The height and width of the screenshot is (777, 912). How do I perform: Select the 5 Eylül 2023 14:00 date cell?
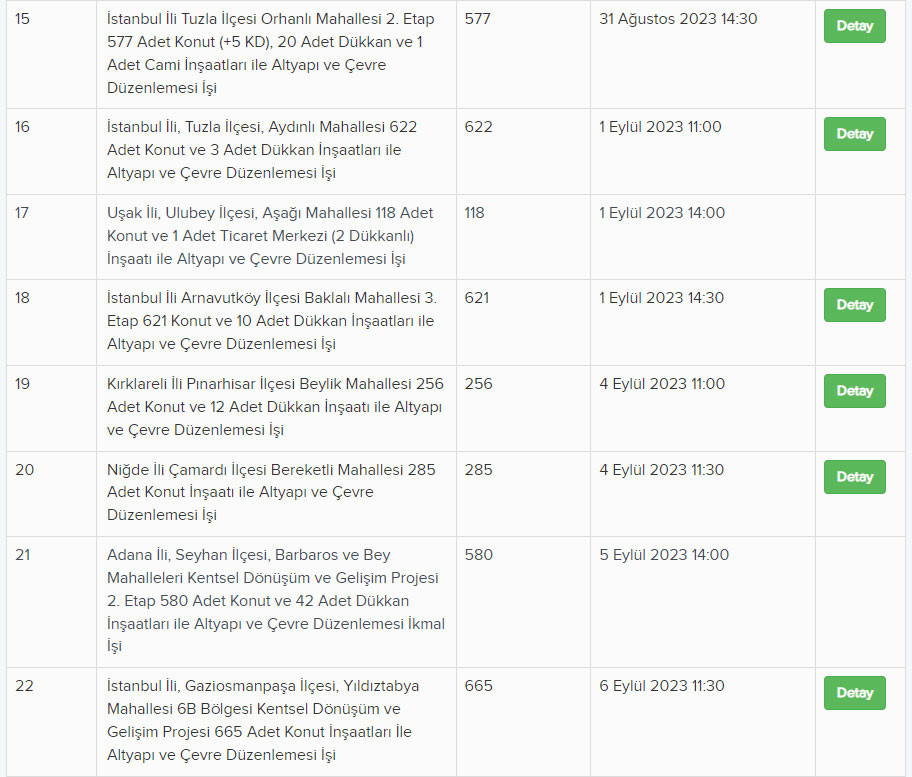coord(664,555)
